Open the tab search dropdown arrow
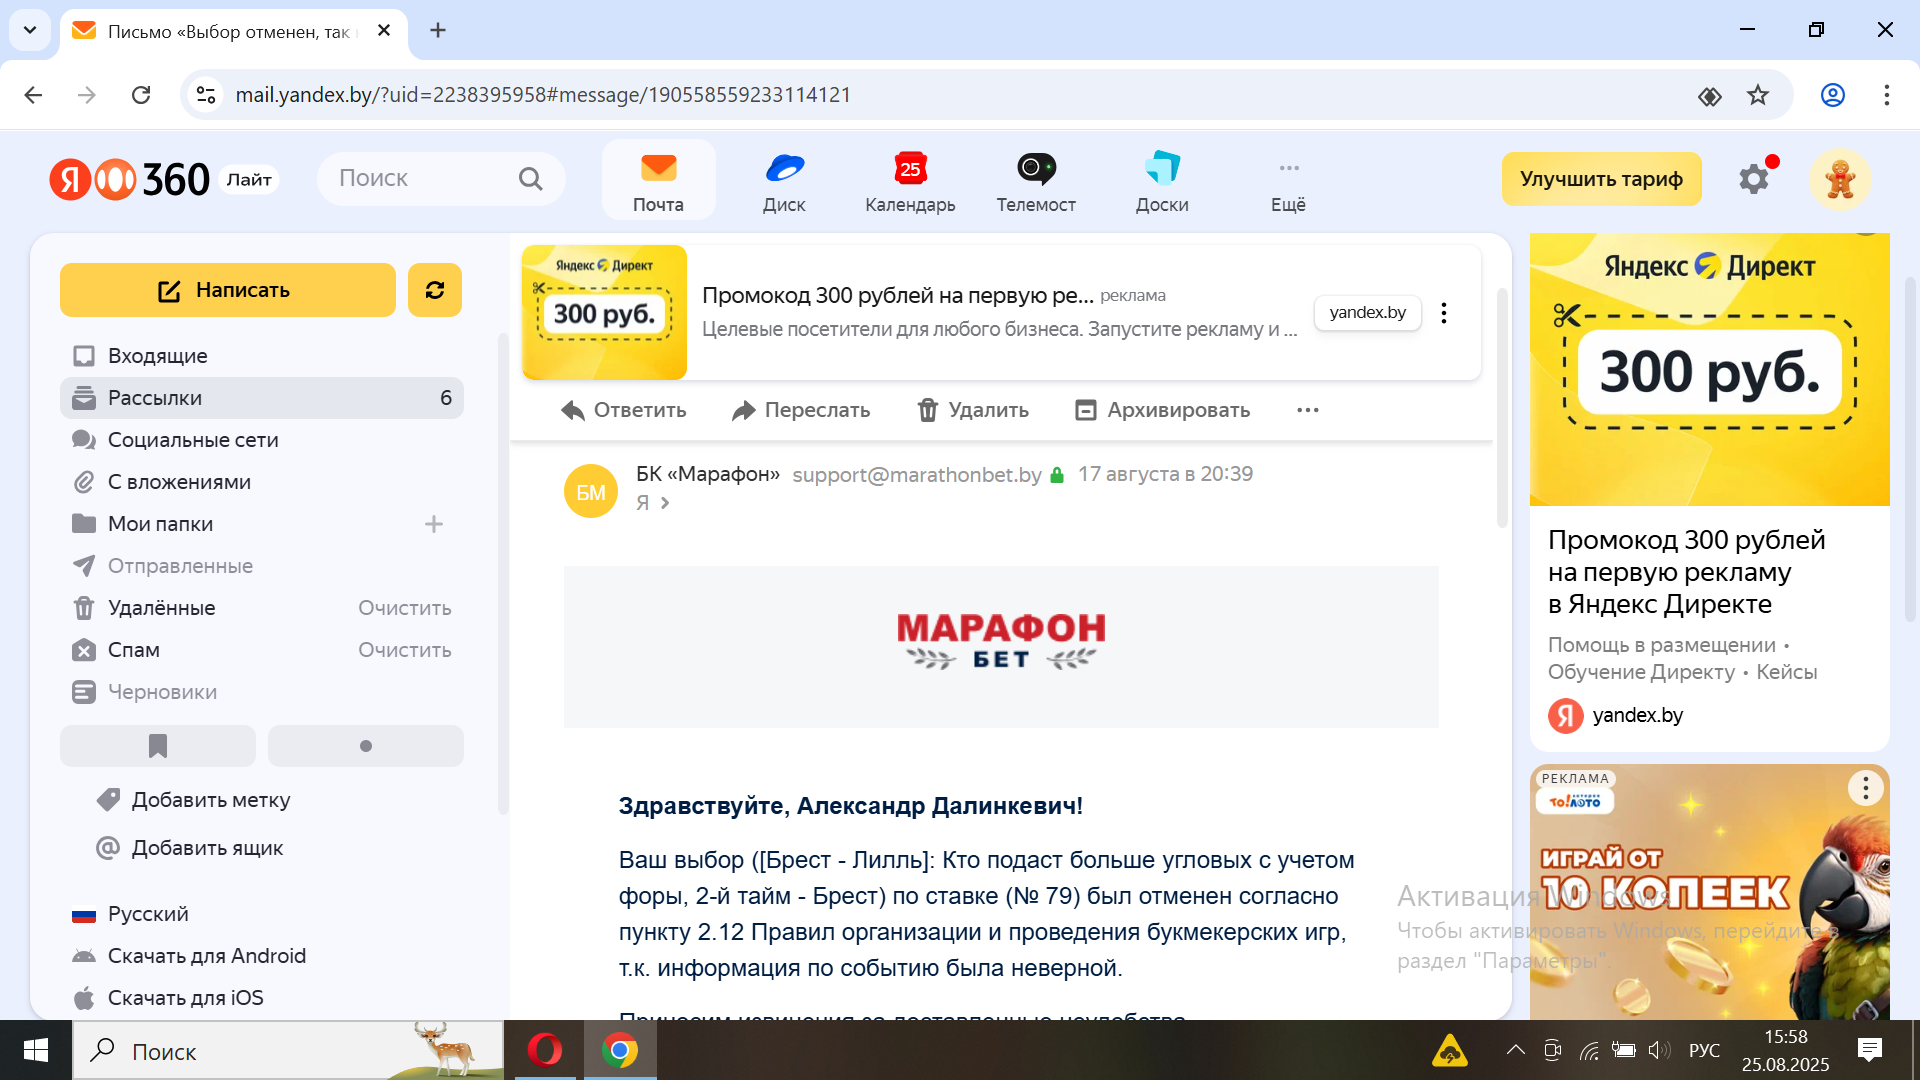Viewport: 1920px width, 1080px height. (x=30, y=30)
